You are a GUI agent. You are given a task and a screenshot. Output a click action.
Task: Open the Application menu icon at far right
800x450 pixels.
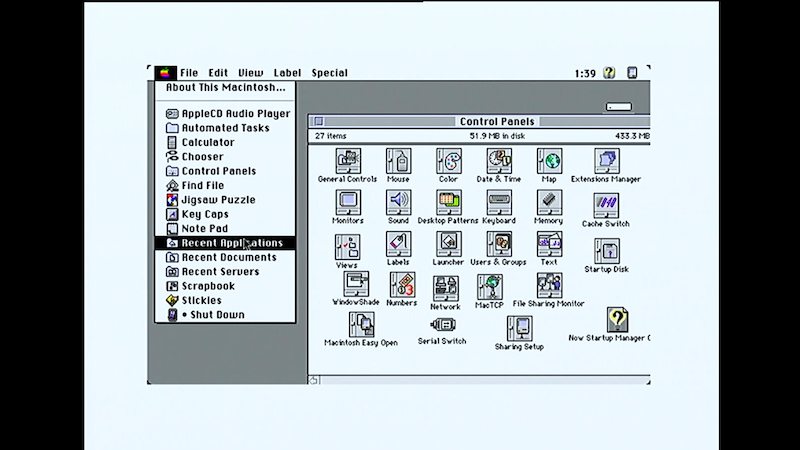coord(632,73)
